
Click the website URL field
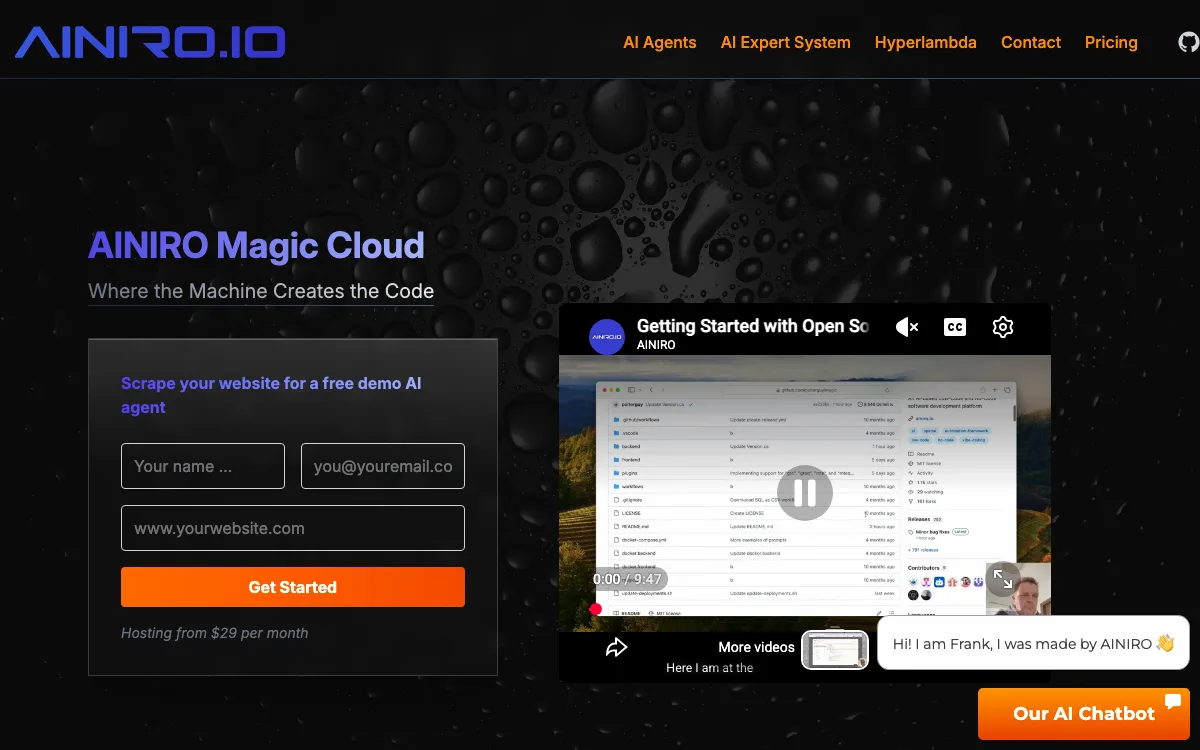click(x=293, y=528)
